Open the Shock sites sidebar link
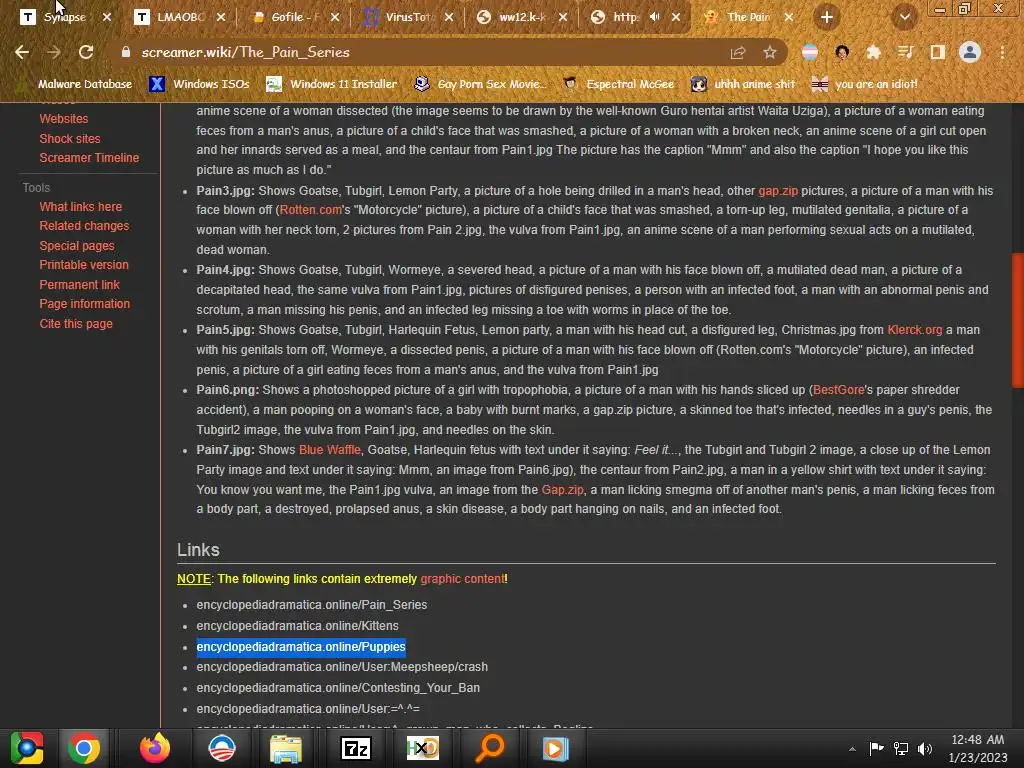The image size is (1024, 768). coord(70,138)
